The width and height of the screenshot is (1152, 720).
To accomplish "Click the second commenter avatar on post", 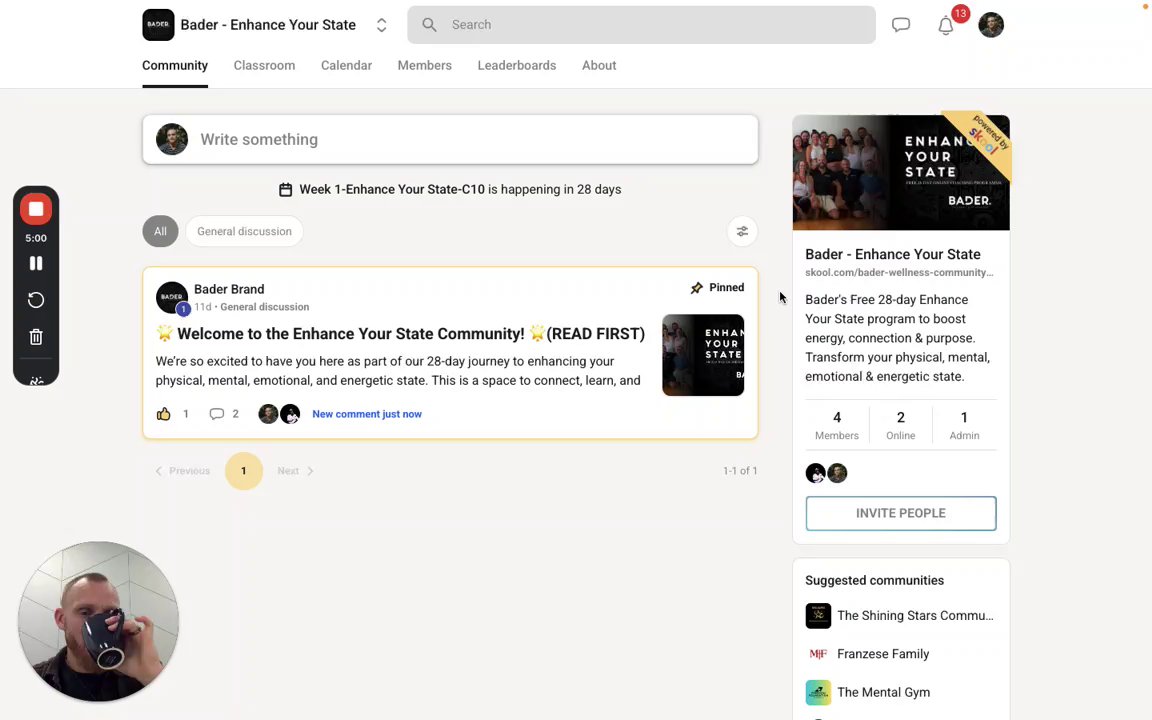I will [290, 414].
